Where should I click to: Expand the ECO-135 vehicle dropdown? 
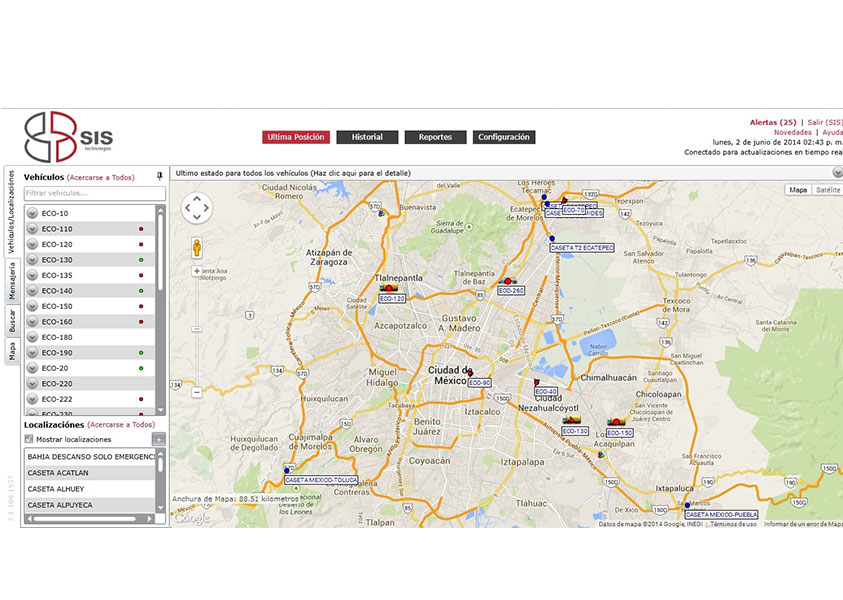click(32, 275)
